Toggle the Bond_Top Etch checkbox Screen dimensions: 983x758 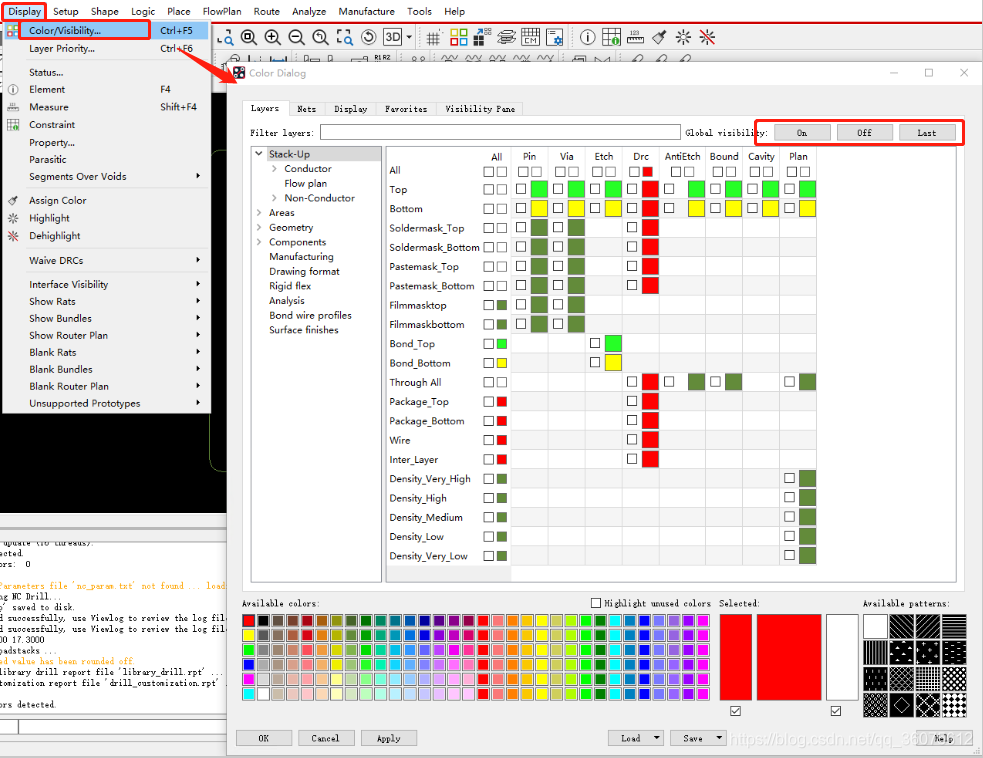595,343
